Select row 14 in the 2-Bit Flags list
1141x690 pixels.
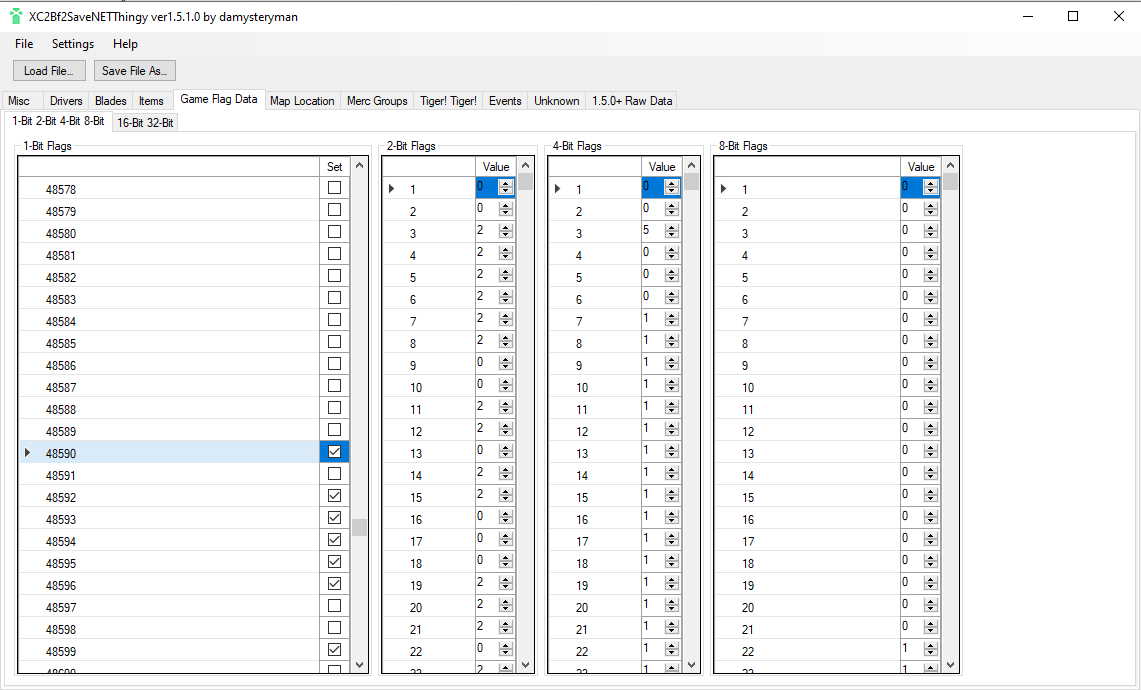(429, 475)
